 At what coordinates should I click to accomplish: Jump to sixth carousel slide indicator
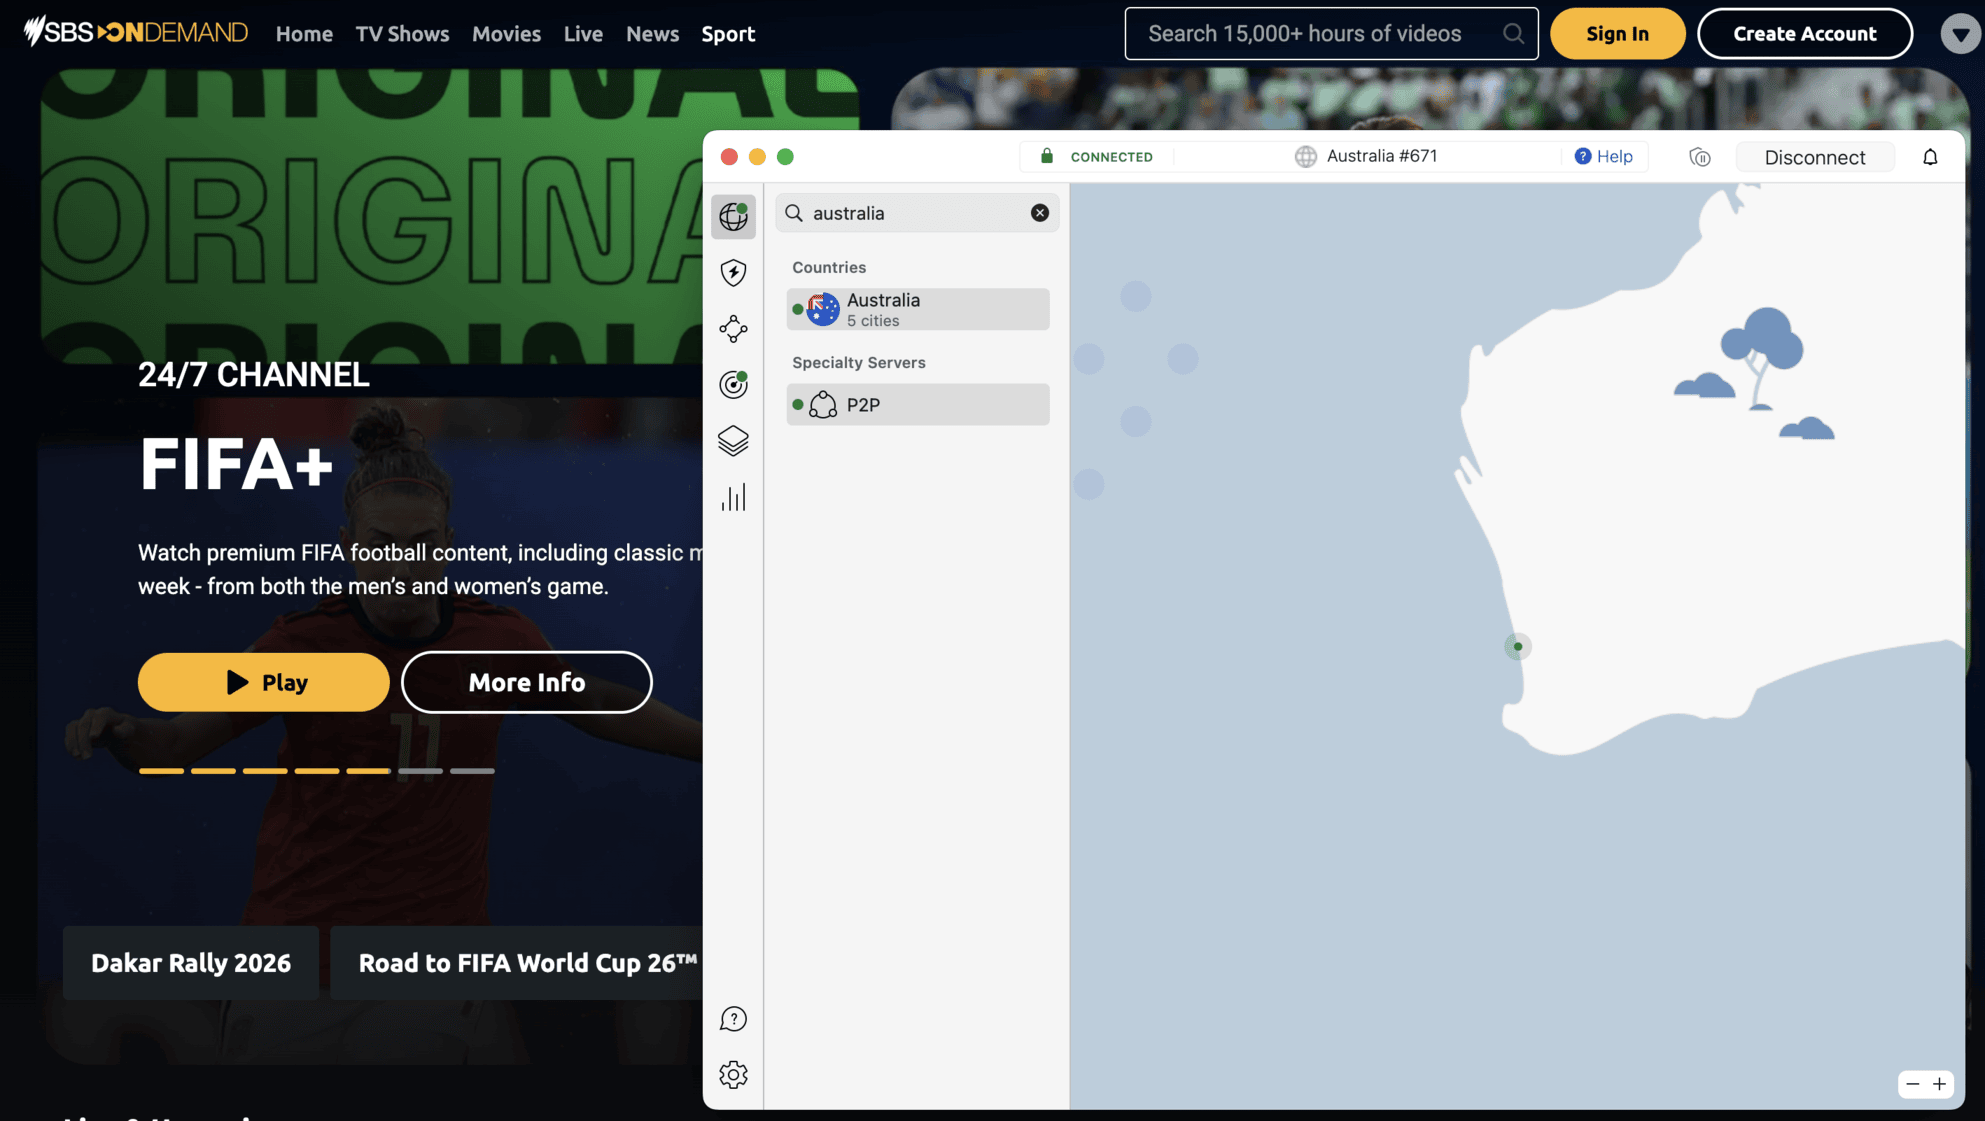[x=420, y=771]
